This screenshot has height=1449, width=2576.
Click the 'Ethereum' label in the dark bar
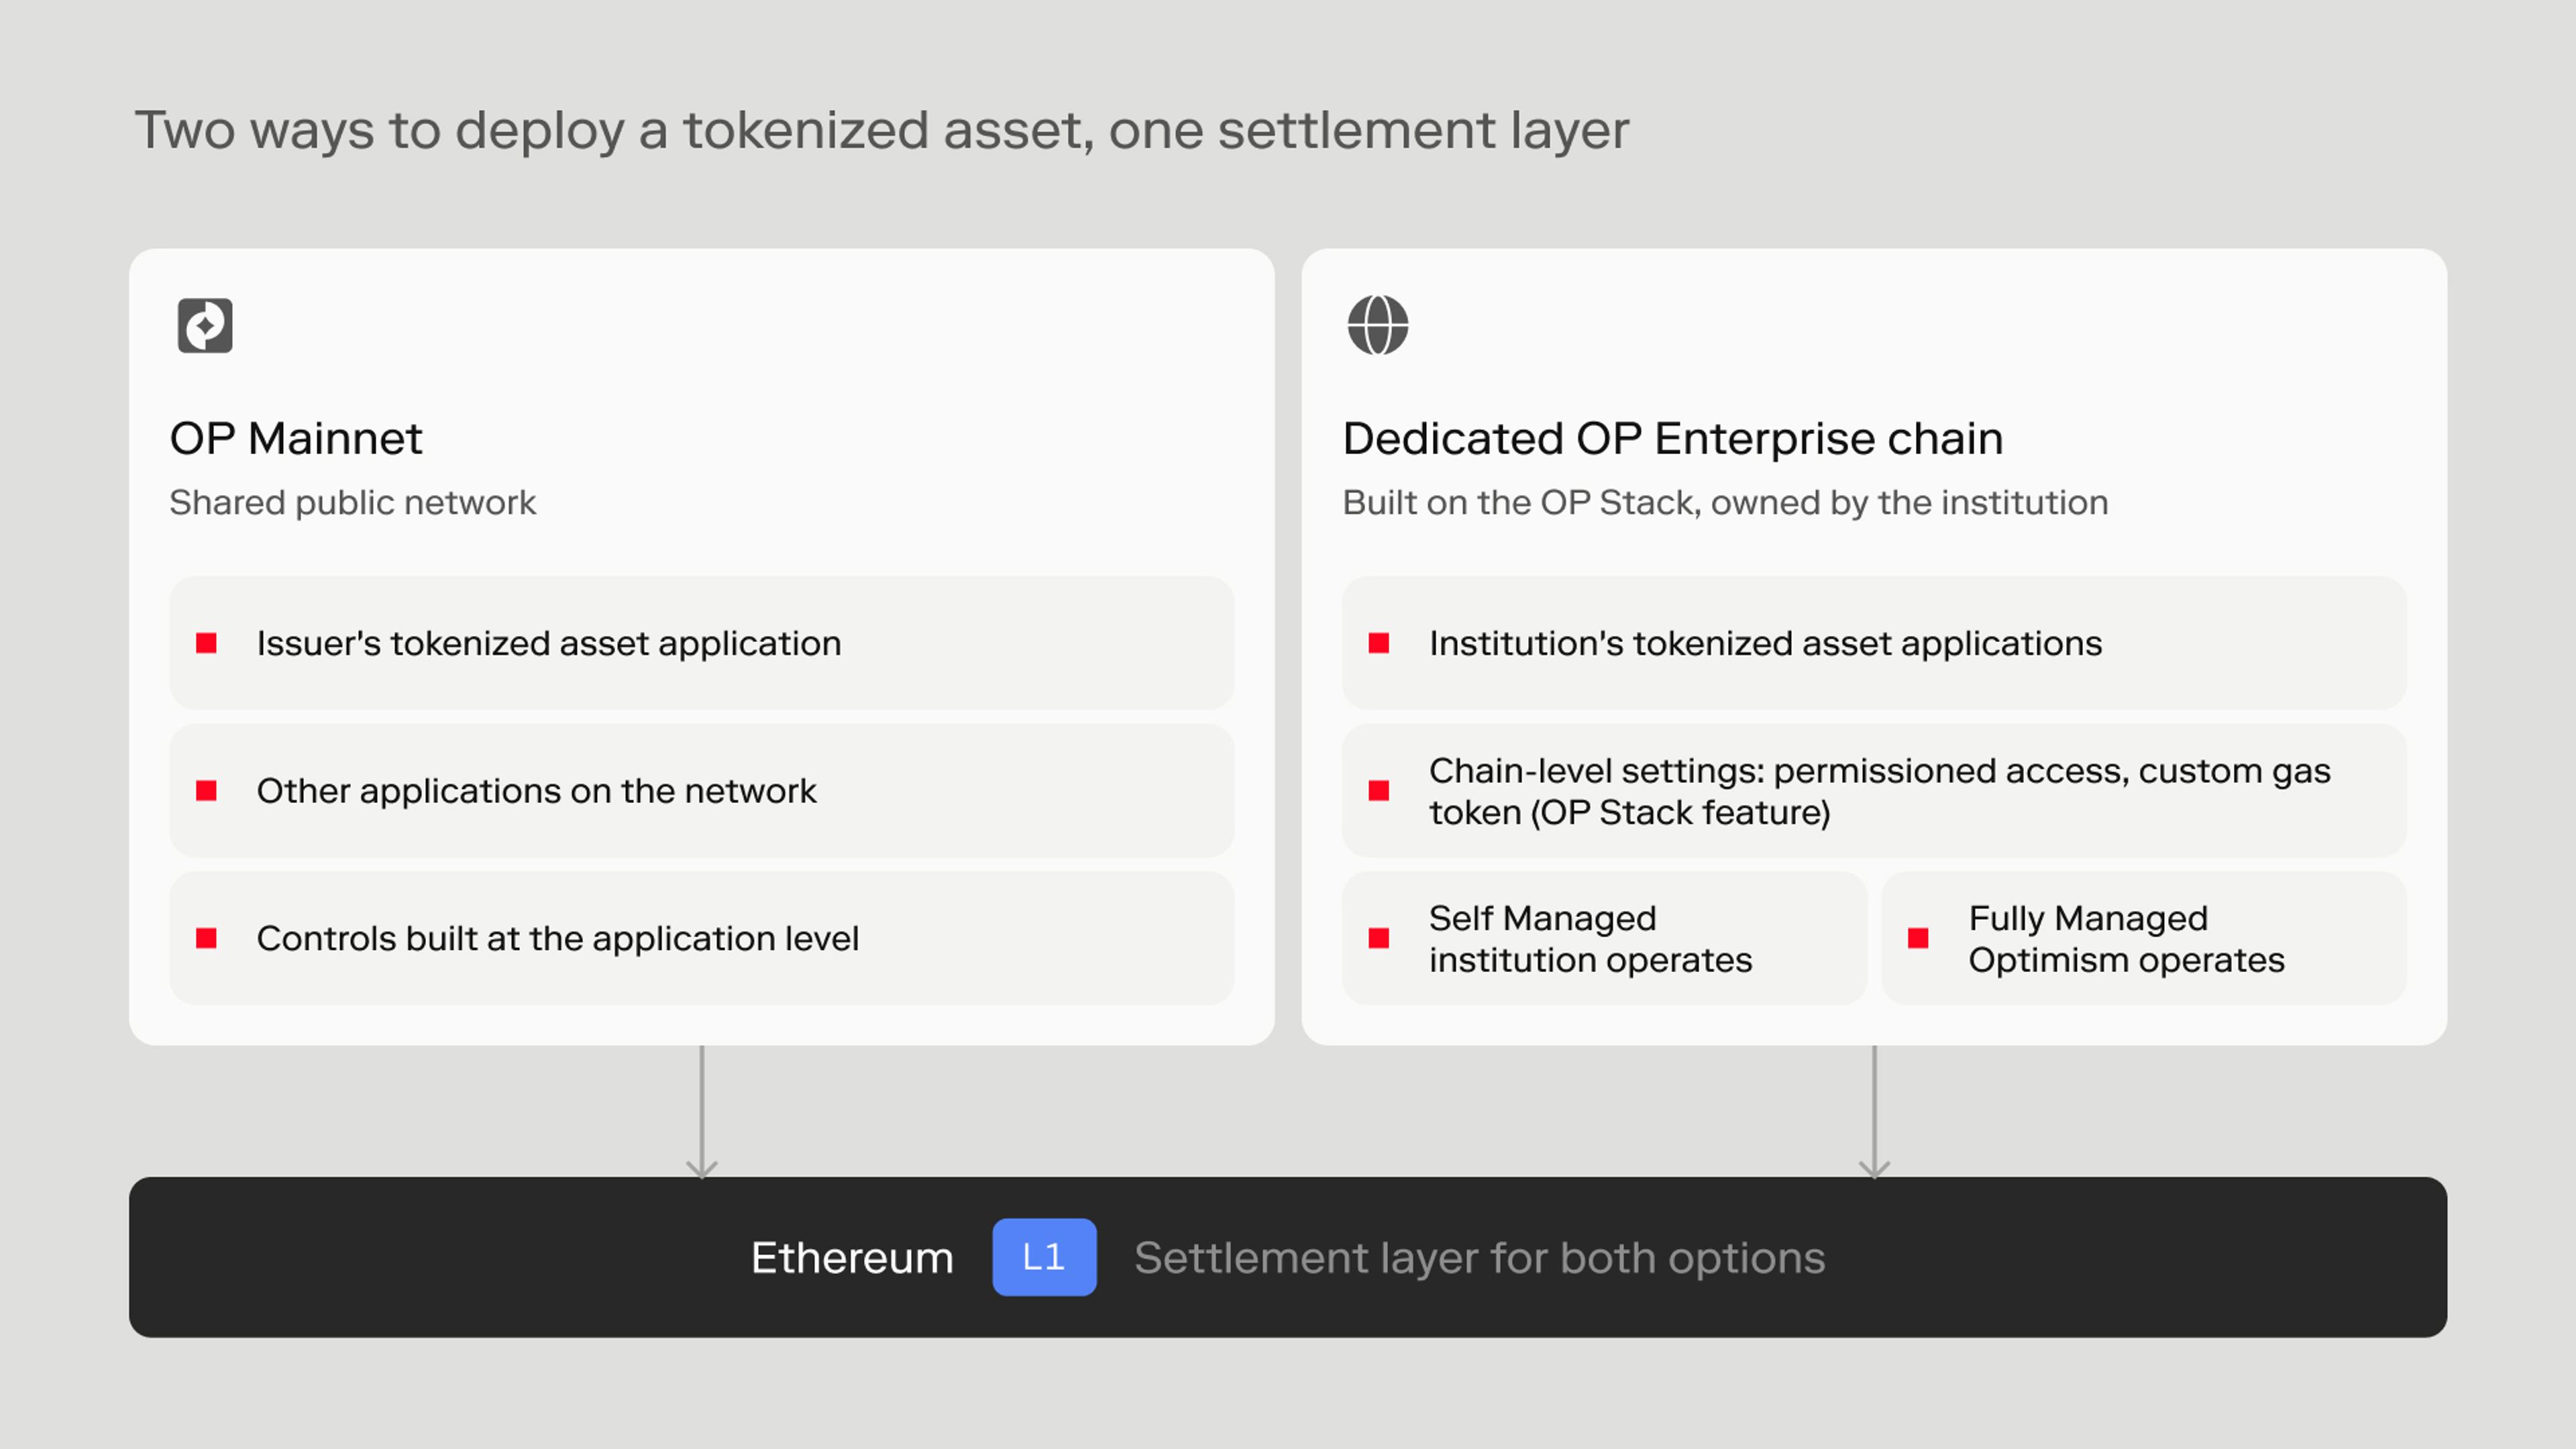click(x=852, y=1258)
